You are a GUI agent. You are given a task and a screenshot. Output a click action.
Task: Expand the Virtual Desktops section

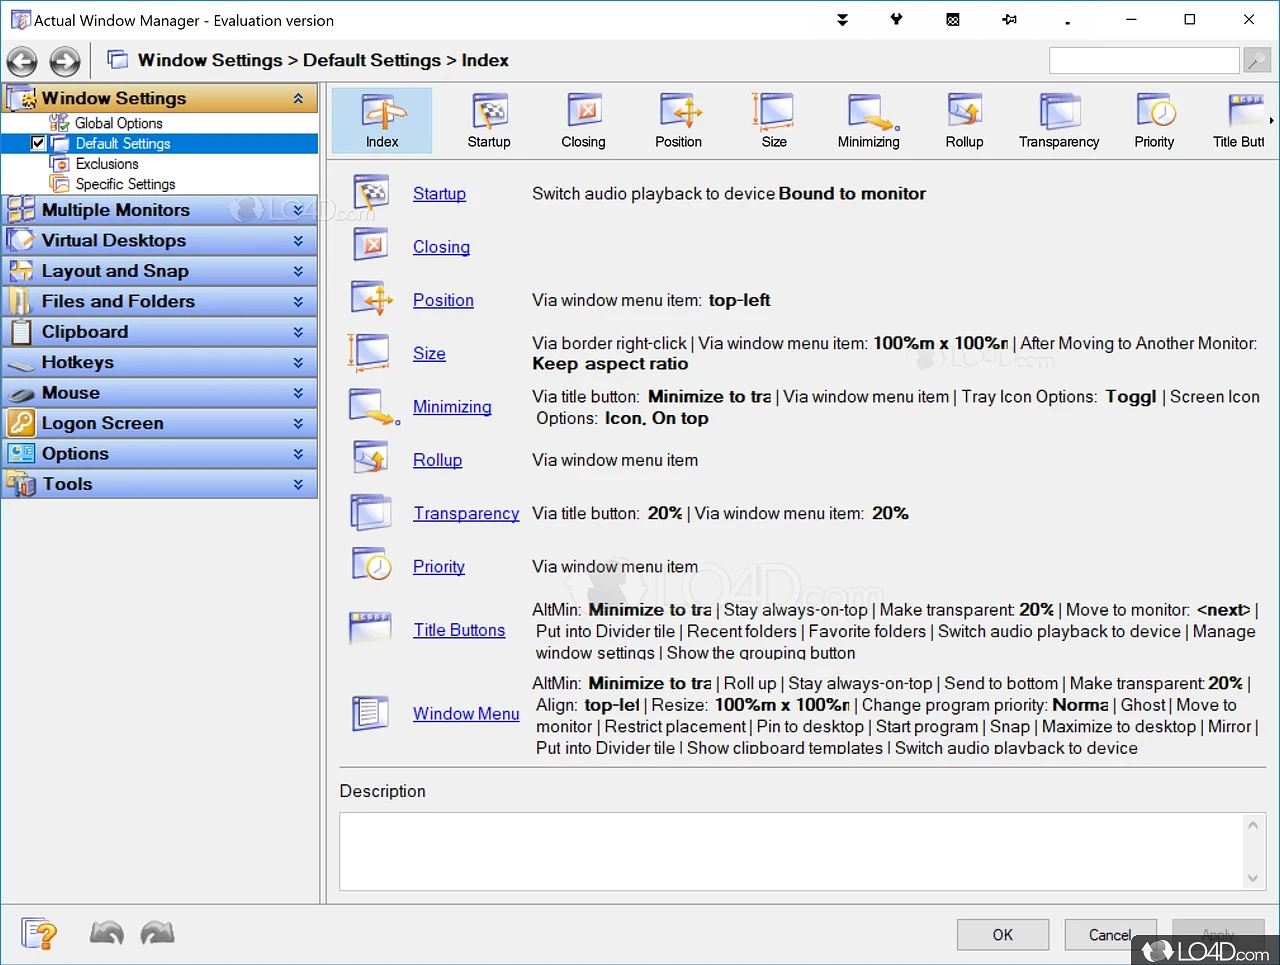tap(297, 240)
